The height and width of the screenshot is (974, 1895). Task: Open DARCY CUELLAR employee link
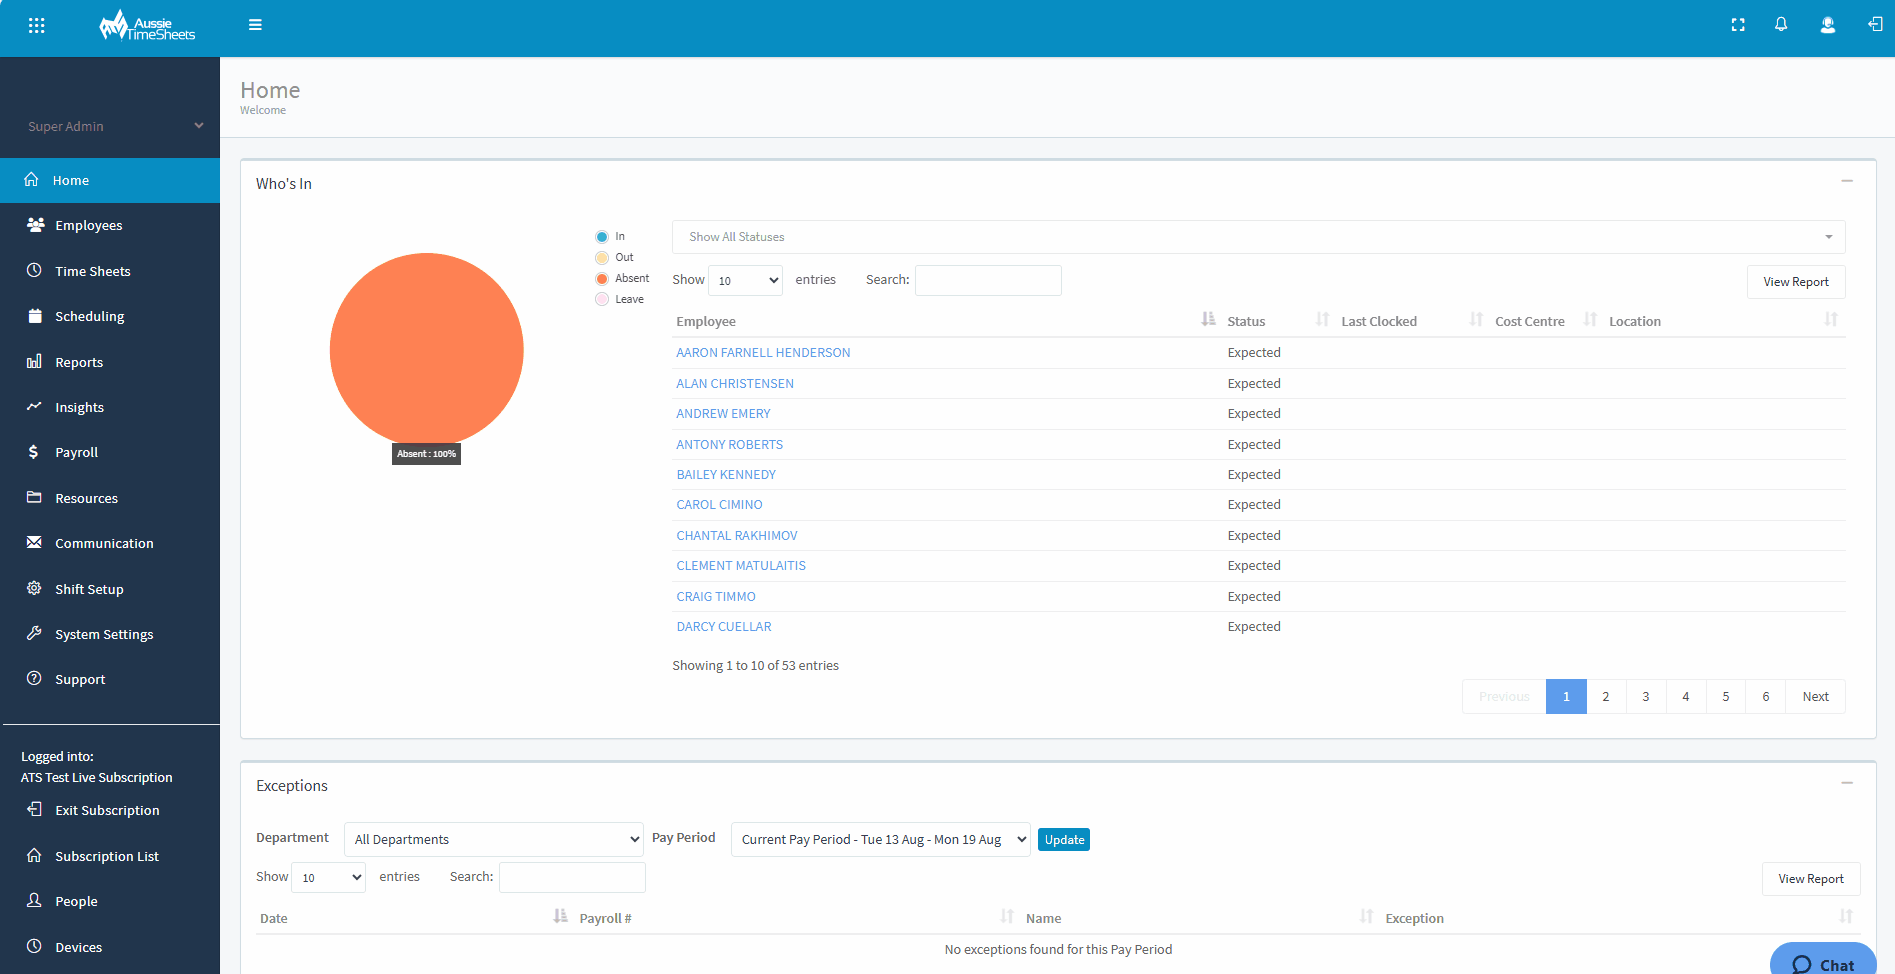[724, 627]
